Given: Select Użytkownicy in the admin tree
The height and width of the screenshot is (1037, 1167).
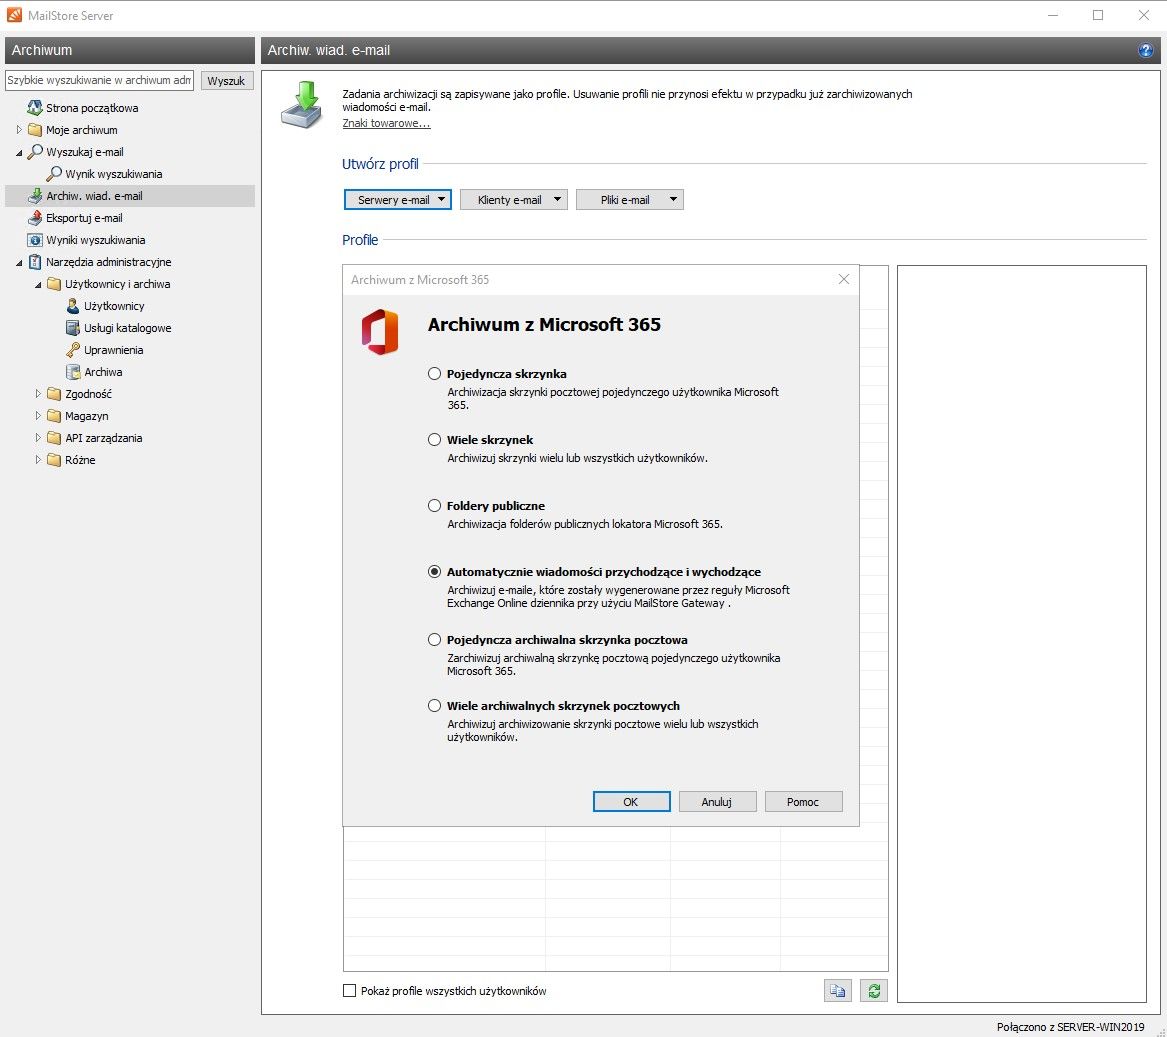Looking at the screenshot, I should point(114,306).
